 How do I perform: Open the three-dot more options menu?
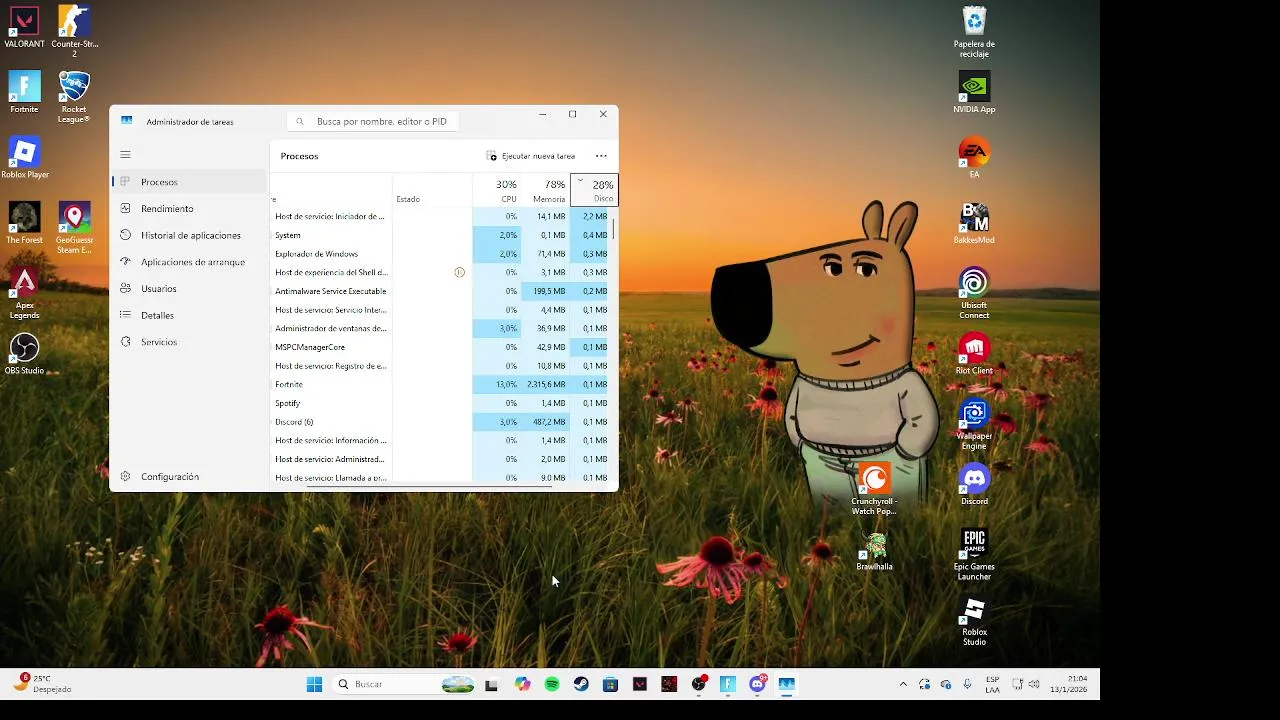(x=601, y=156)
